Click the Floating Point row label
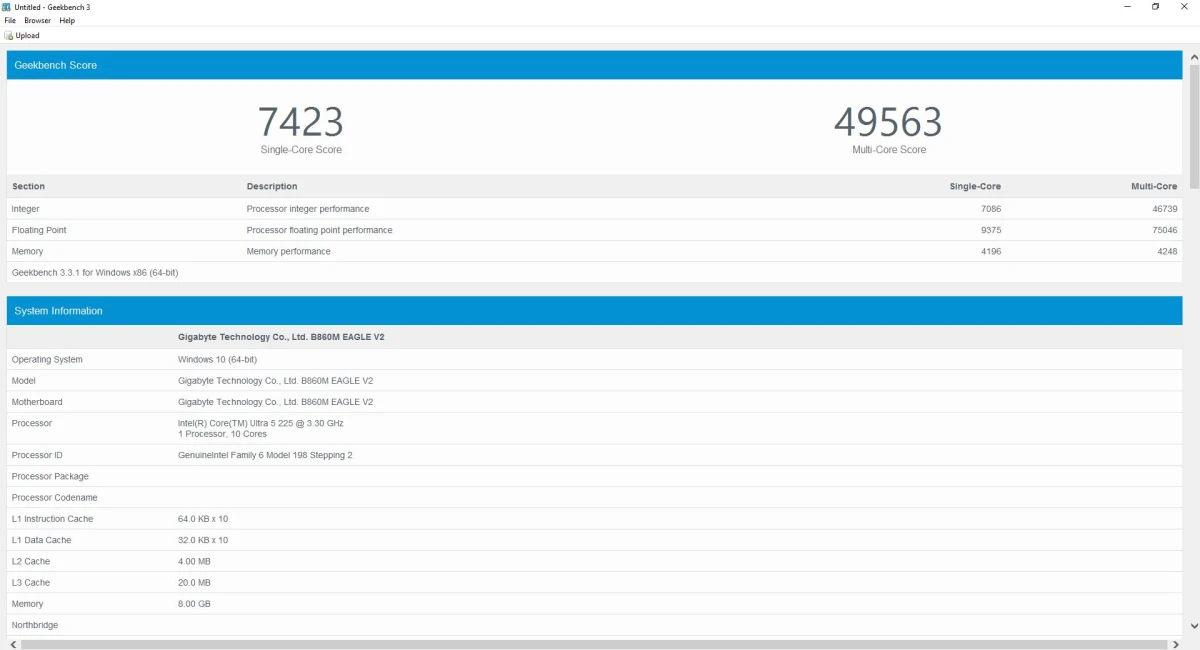1200x650 pixels. pos(39,230)
